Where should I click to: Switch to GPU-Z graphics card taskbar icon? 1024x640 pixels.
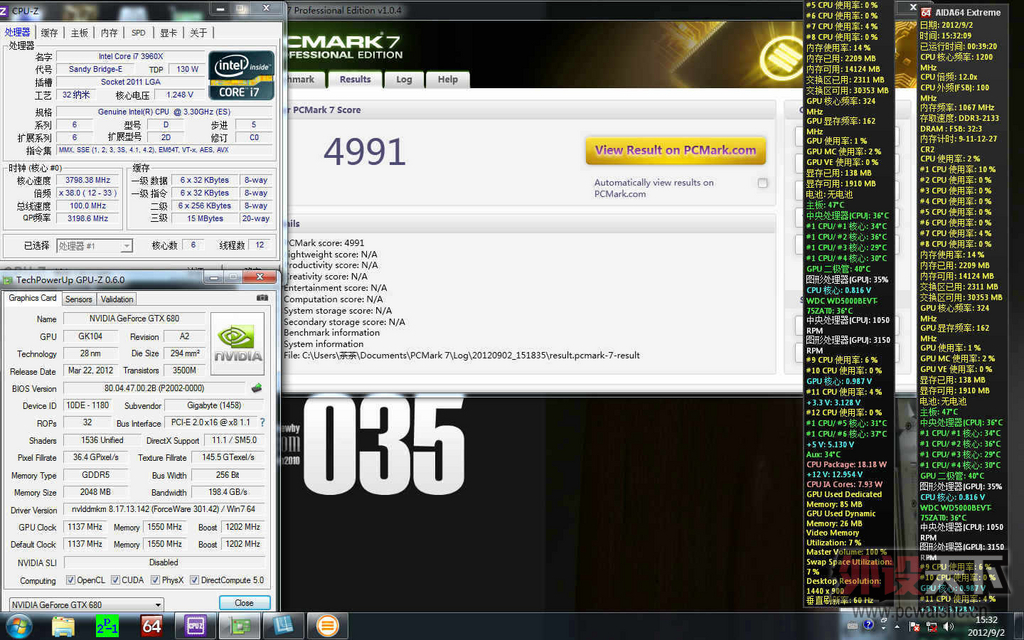(239, 626)
